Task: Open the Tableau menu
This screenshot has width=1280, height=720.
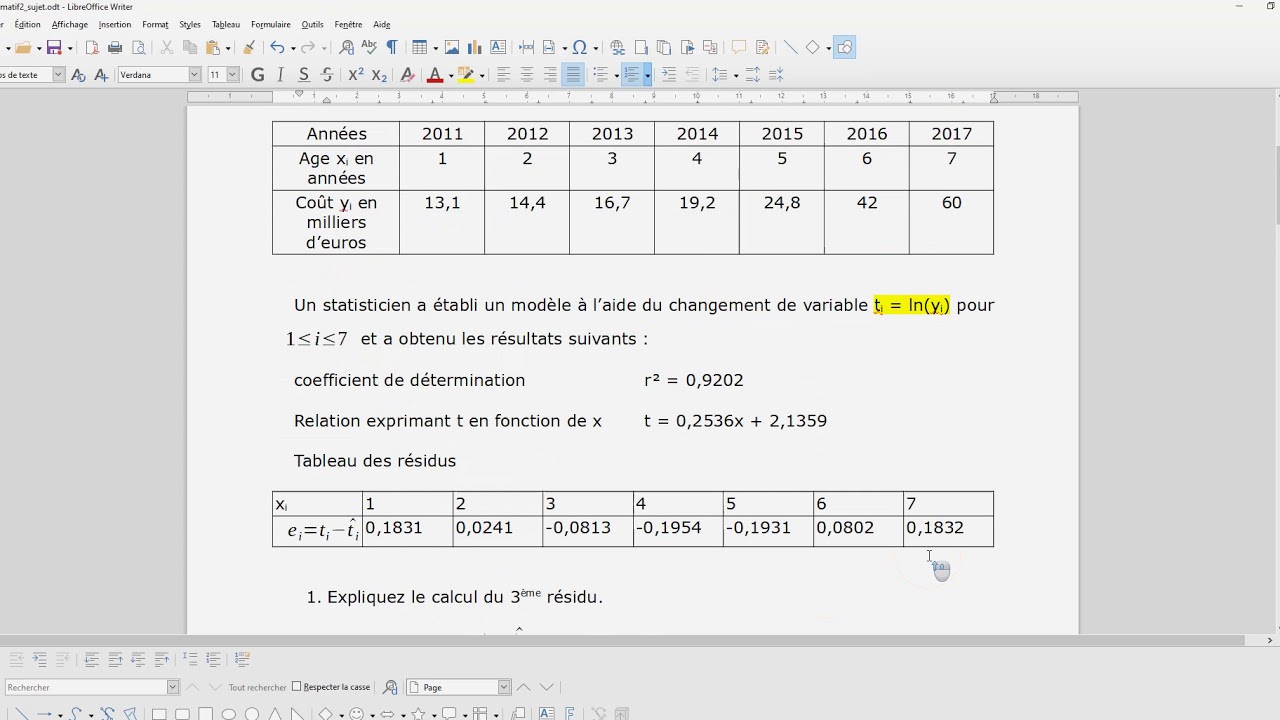Action: [226, 24]
